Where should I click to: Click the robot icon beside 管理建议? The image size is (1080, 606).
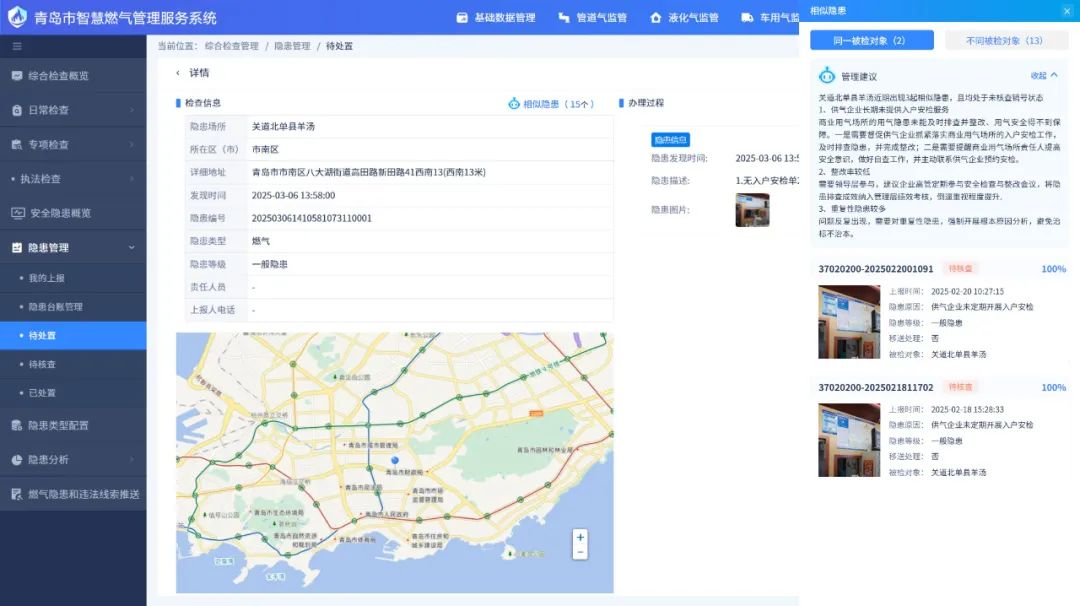(827, 76)
